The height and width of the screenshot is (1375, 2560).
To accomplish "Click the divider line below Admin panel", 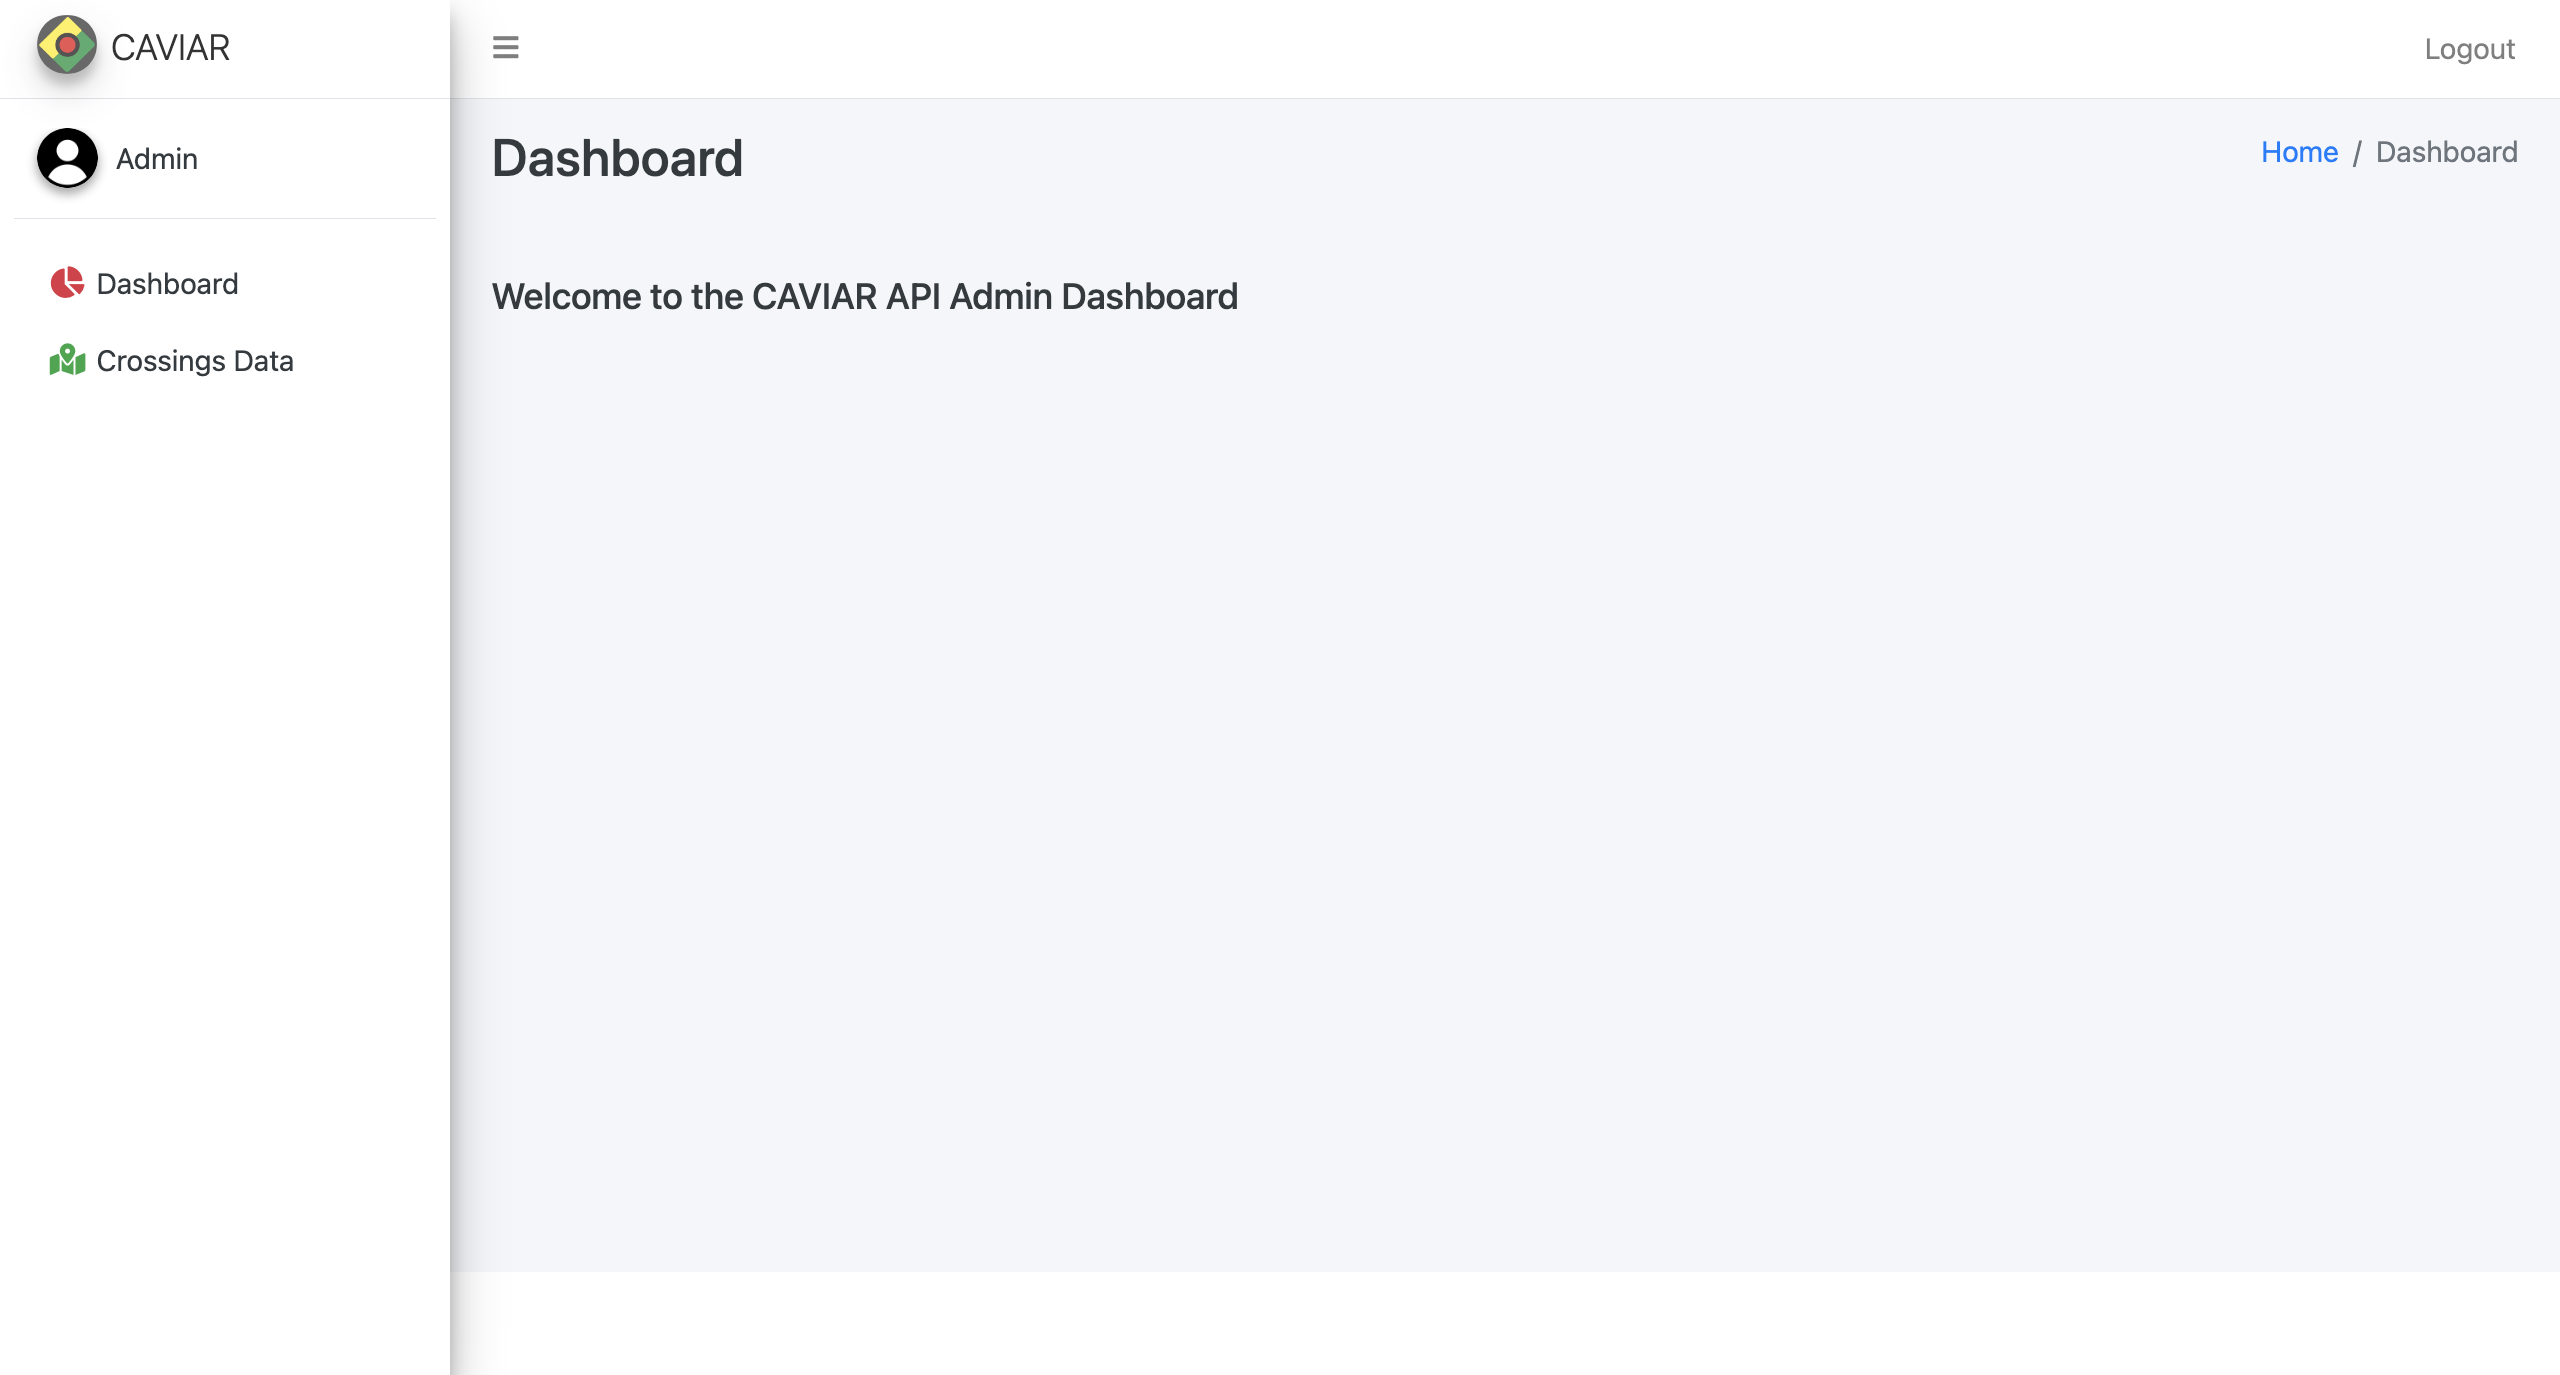I will 225,218.
